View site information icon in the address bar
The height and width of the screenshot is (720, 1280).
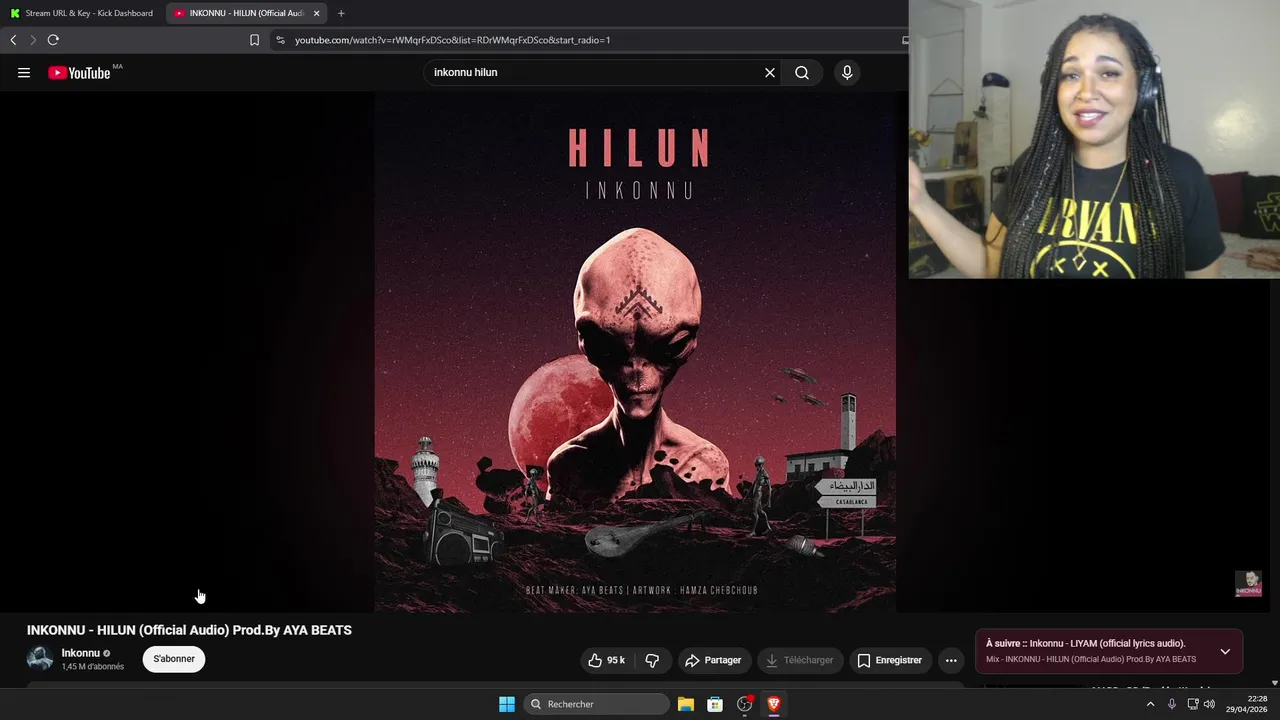coord(280,40)
